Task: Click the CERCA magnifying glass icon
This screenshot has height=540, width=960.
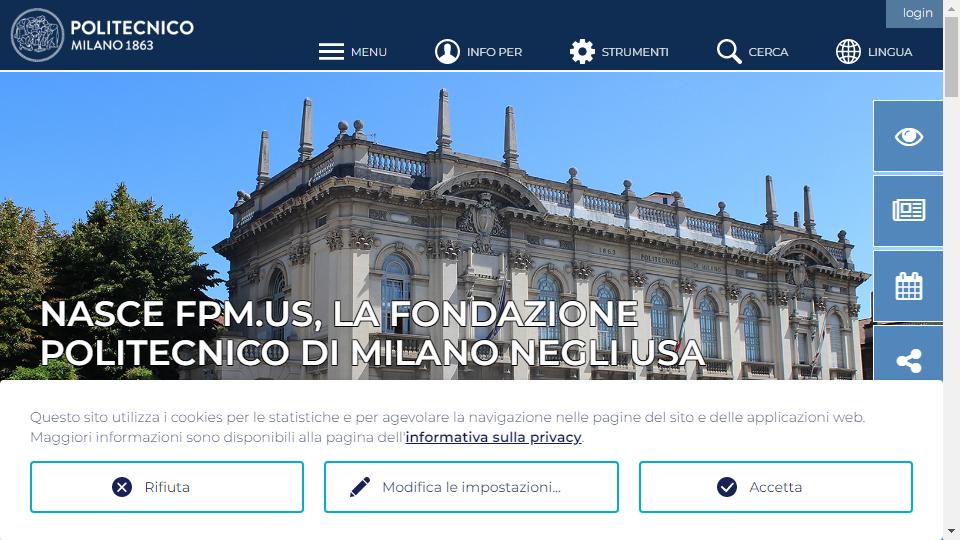Action: (729, 51)
